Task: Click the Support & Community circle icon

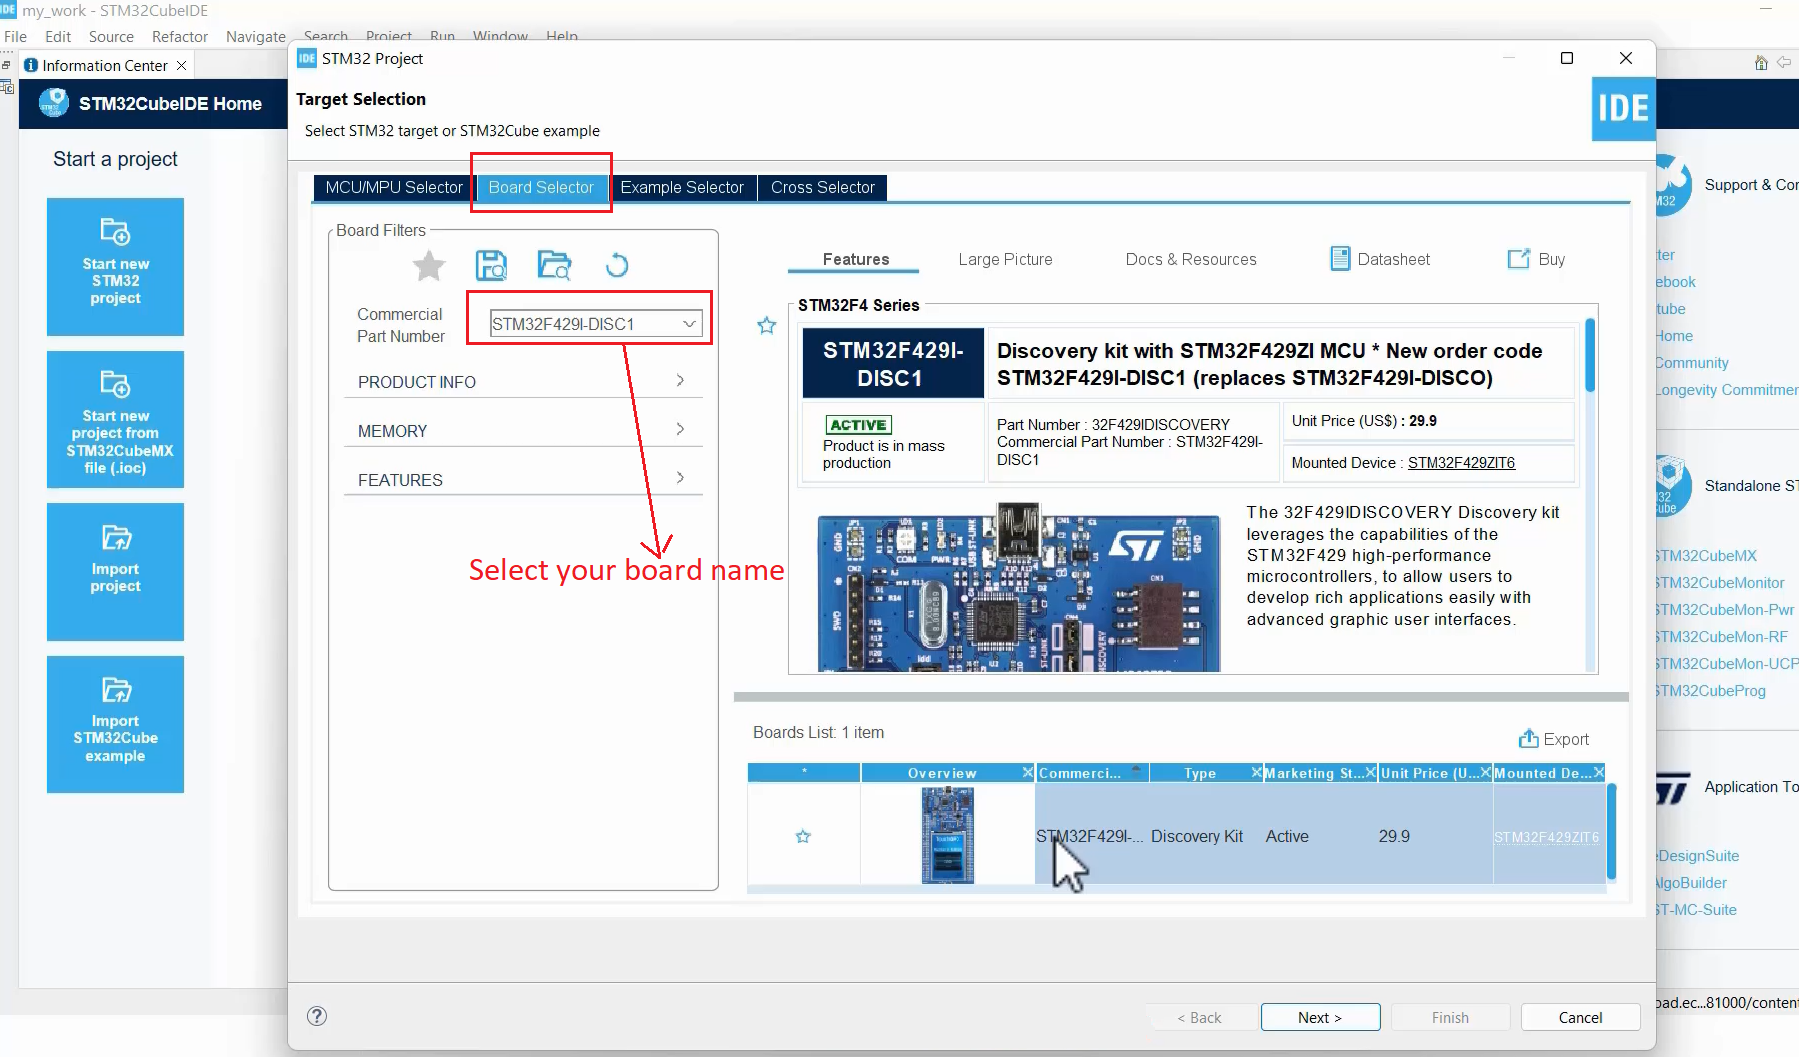Action: point(1672,185)
